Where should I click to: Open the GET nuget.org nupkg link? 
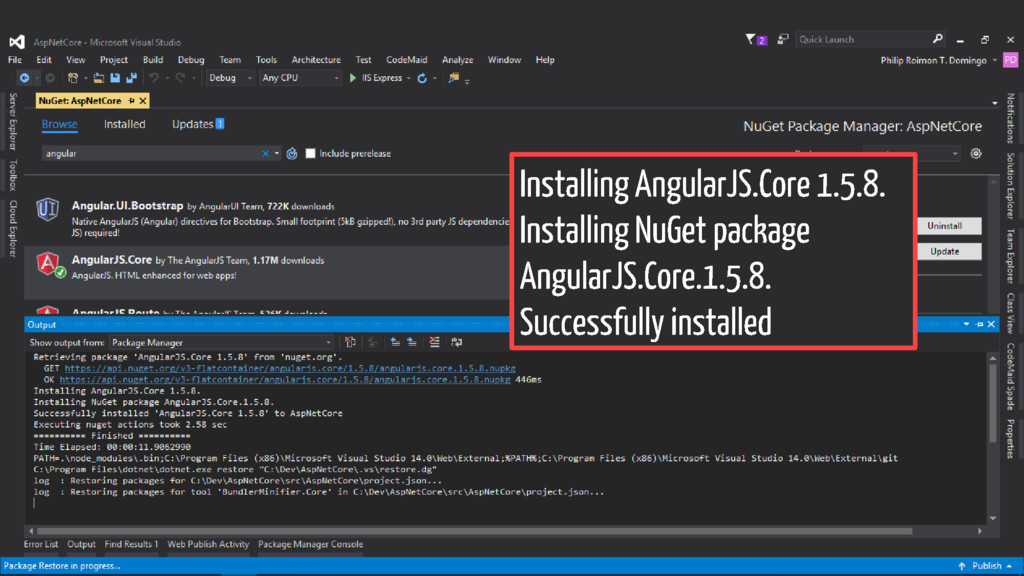click(290, 368)
